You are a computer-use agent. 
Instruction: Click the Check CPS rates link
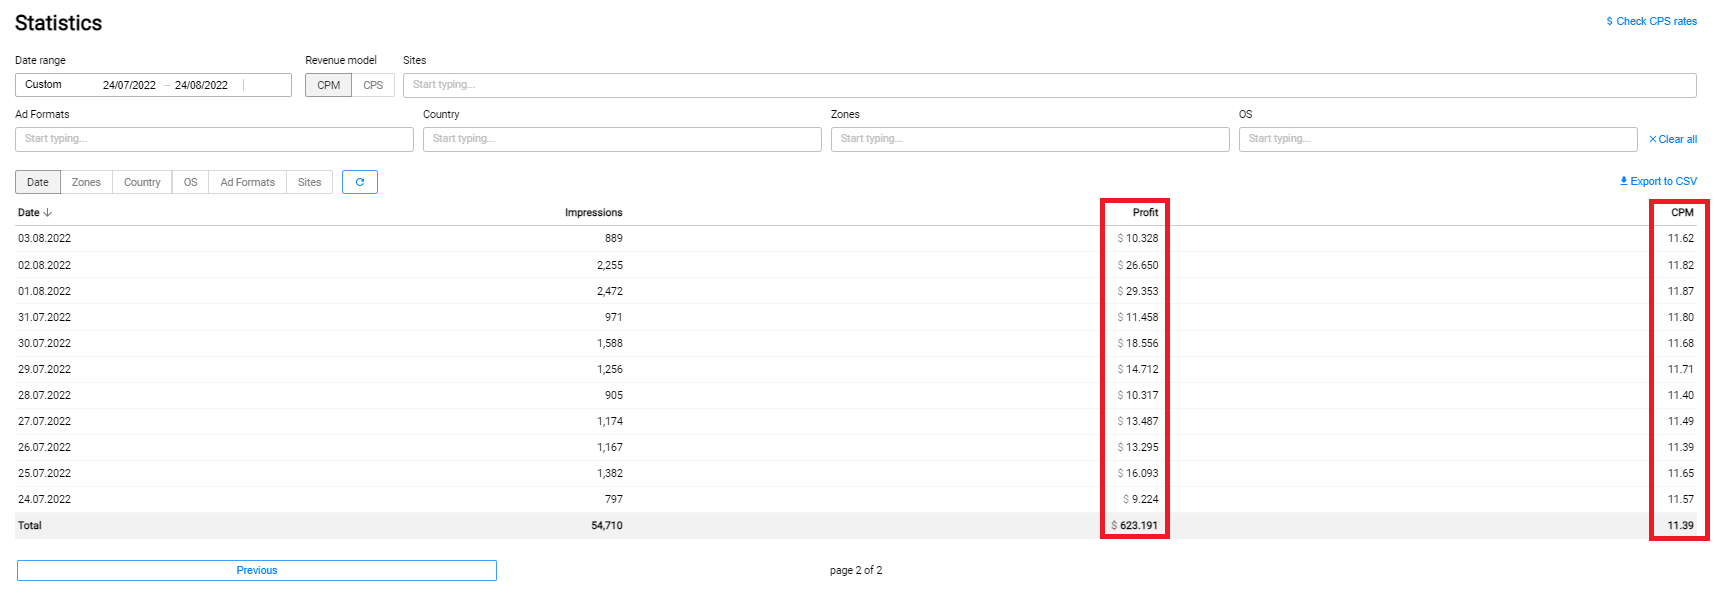[x=1651, y=21]
